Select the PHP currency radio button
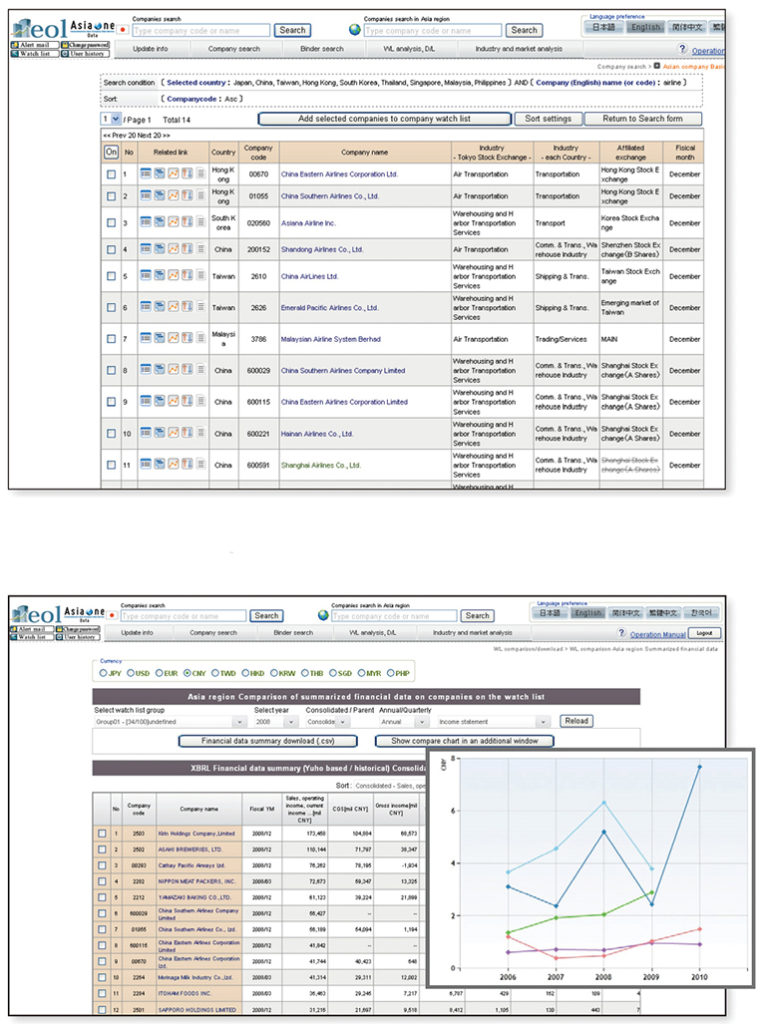The image size is (766, 1024). [391, 673]
